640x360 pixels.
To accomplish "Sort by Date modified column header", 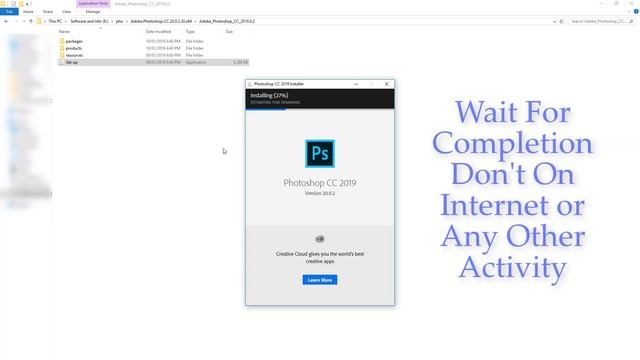I will tap(158, 31).
